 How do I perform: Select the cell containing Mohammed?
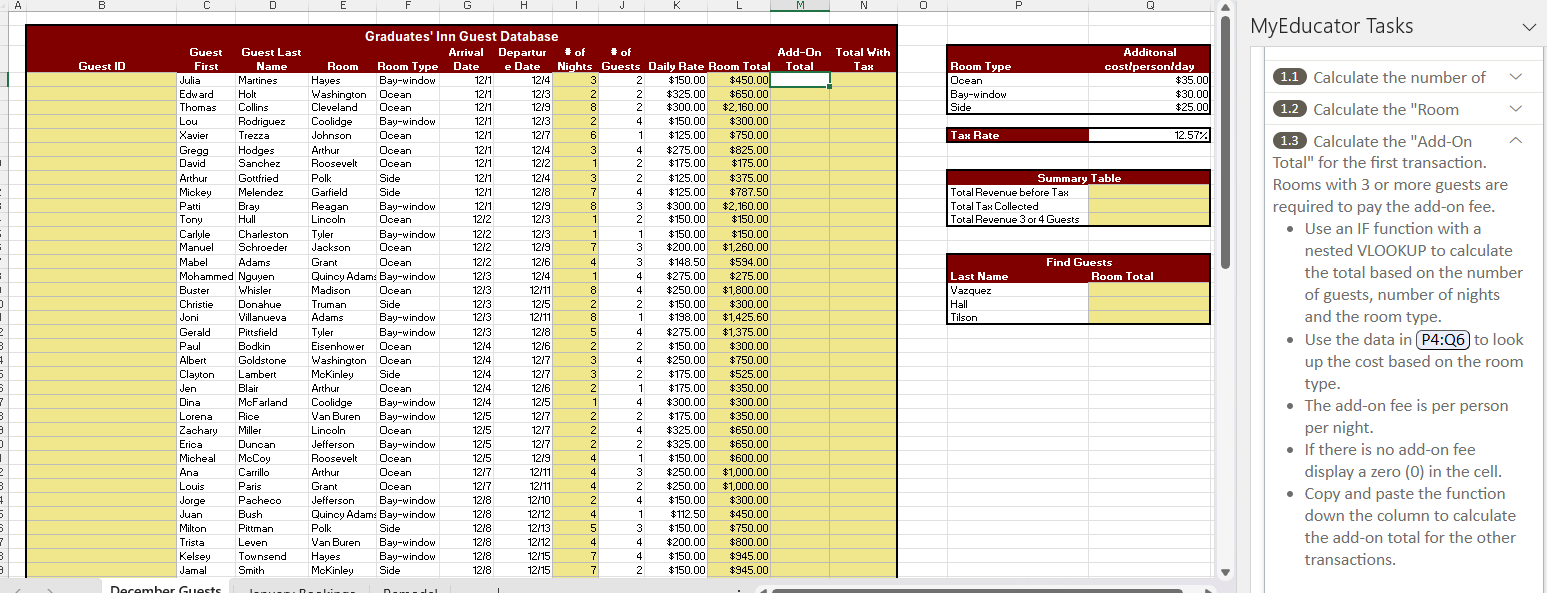pyautogui.click(x=205, y=276)
